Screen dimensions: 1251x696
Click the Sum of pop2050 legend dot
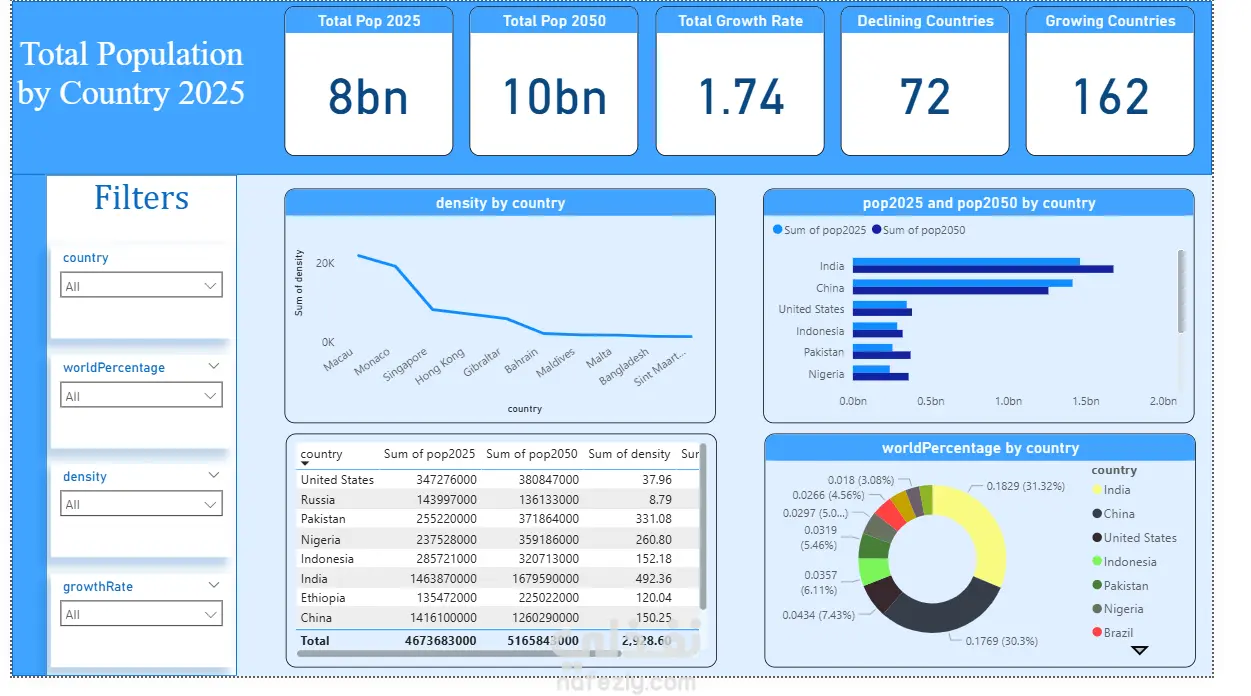877,230
